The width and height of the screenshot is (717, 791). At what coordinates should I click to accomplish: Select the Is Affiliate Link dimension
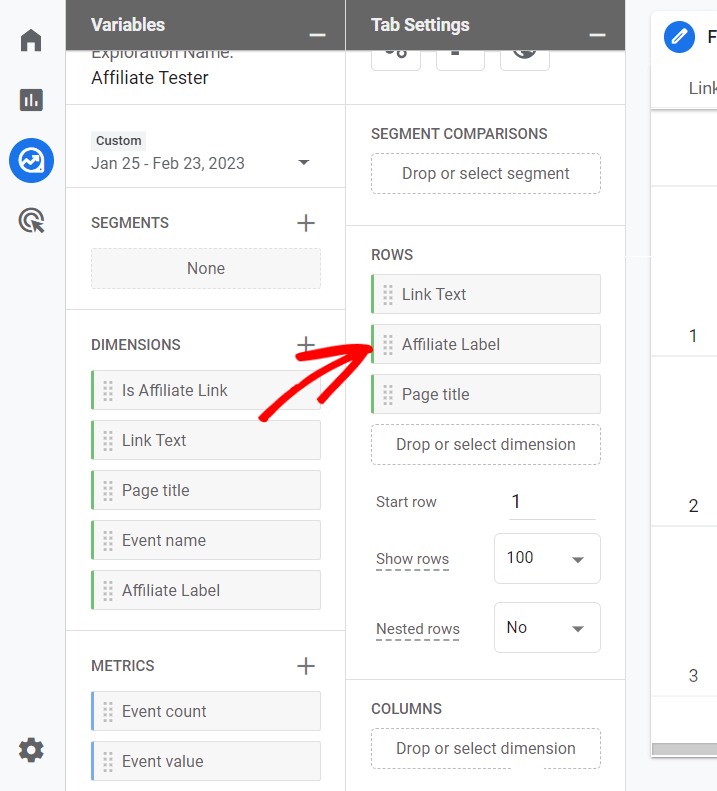tap(206, 390)
